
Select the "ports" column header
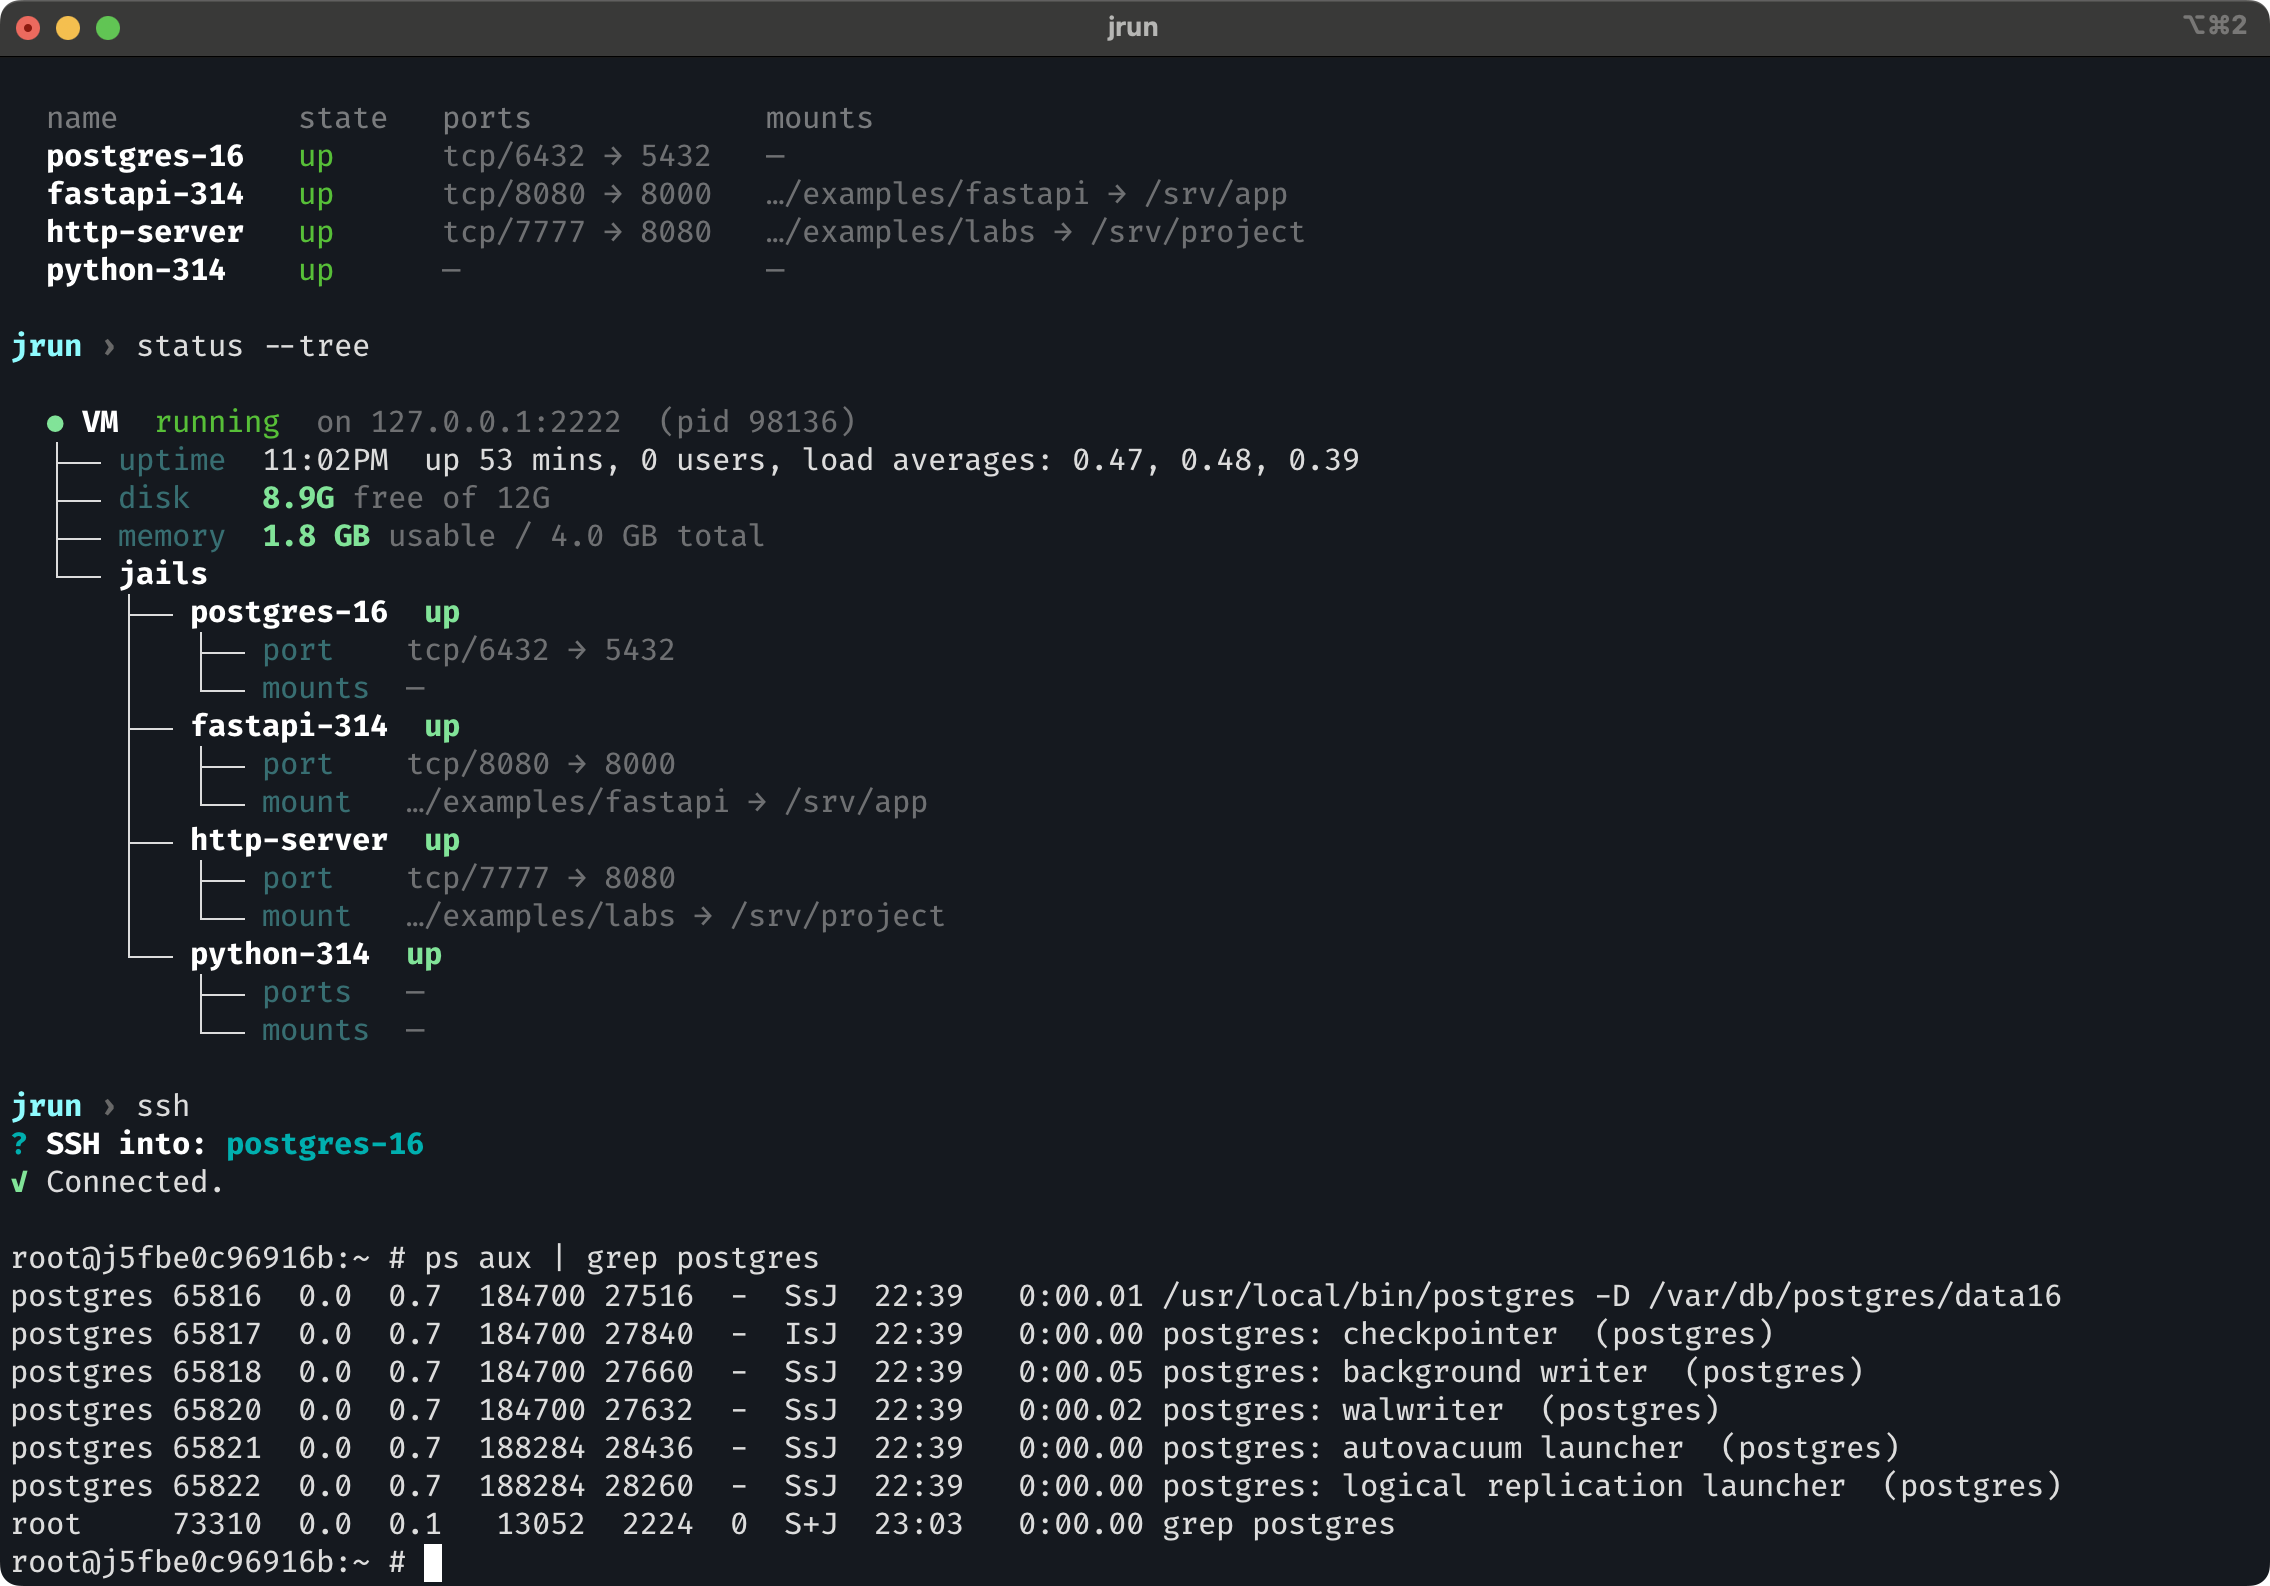tap(487, 118)
